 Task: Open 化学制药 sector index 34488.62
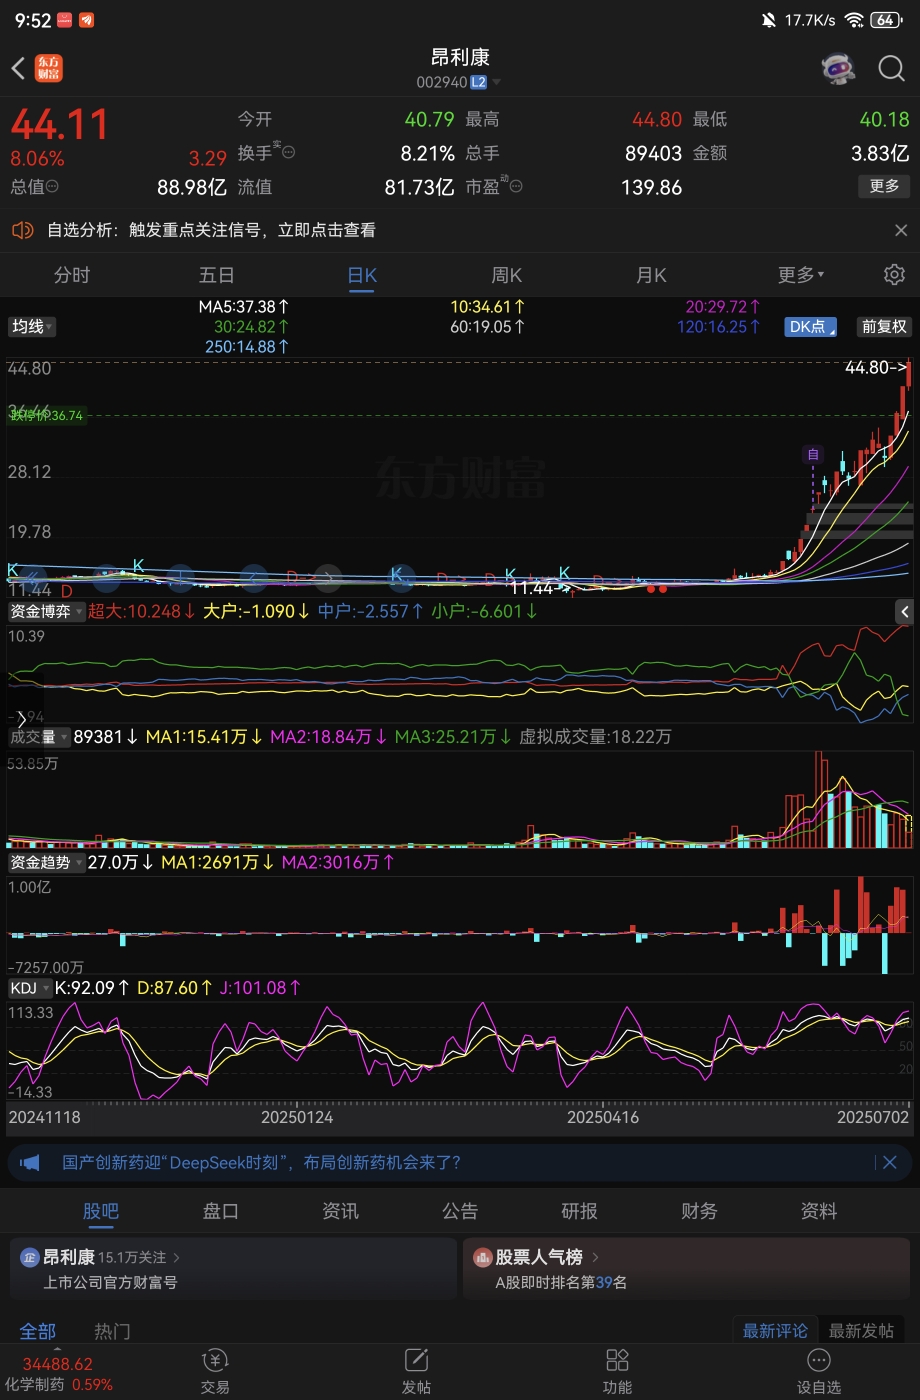58,1374
